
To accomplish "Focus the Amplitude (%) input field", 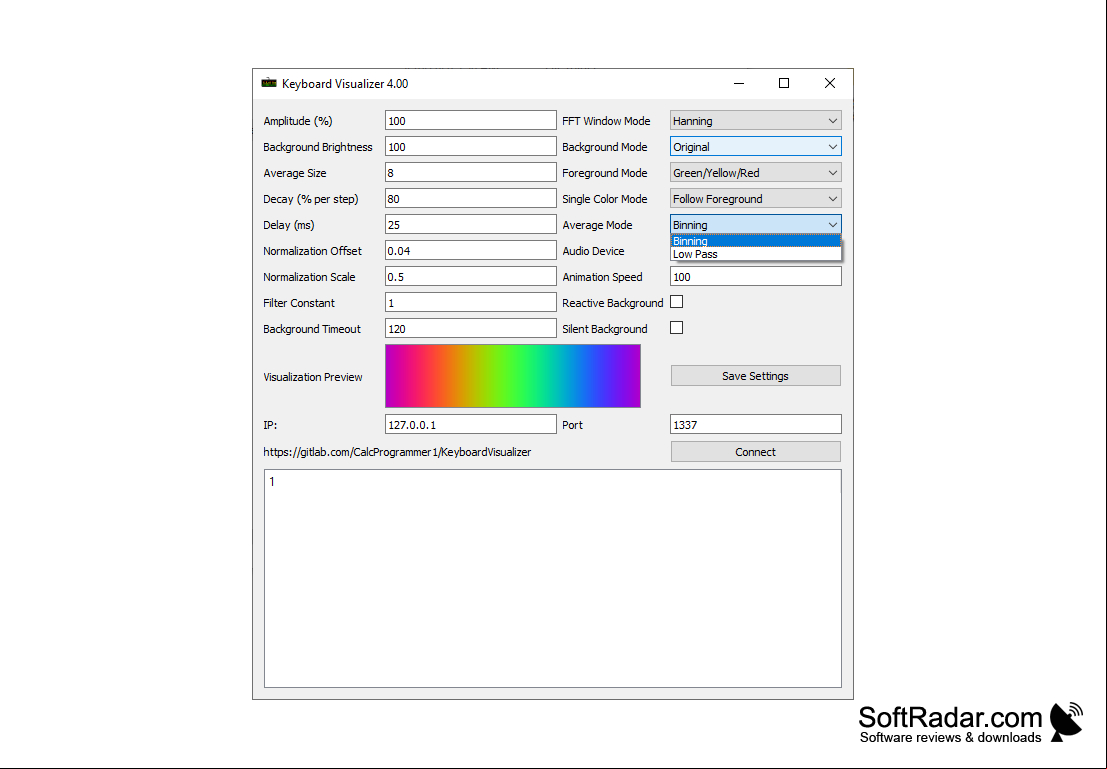I will click(x=471, y=121).
